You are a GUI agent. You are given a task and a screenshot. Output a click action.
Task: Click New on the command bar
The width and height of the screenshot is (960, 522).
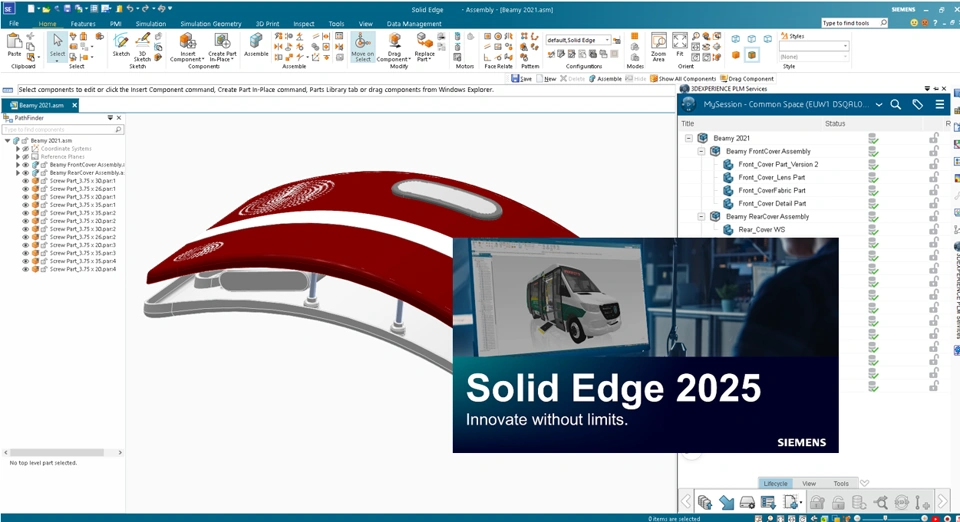coord(546,79)
